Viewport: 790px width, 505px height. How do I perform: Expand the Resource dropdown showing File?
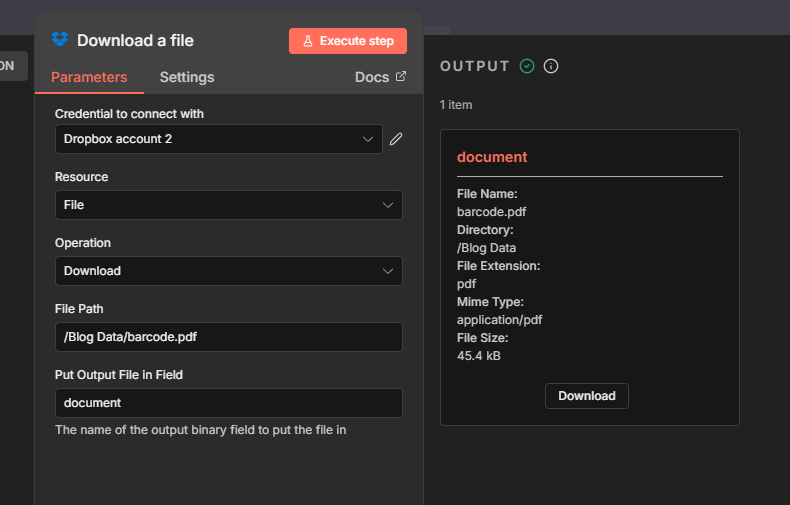tap(228, 205)
